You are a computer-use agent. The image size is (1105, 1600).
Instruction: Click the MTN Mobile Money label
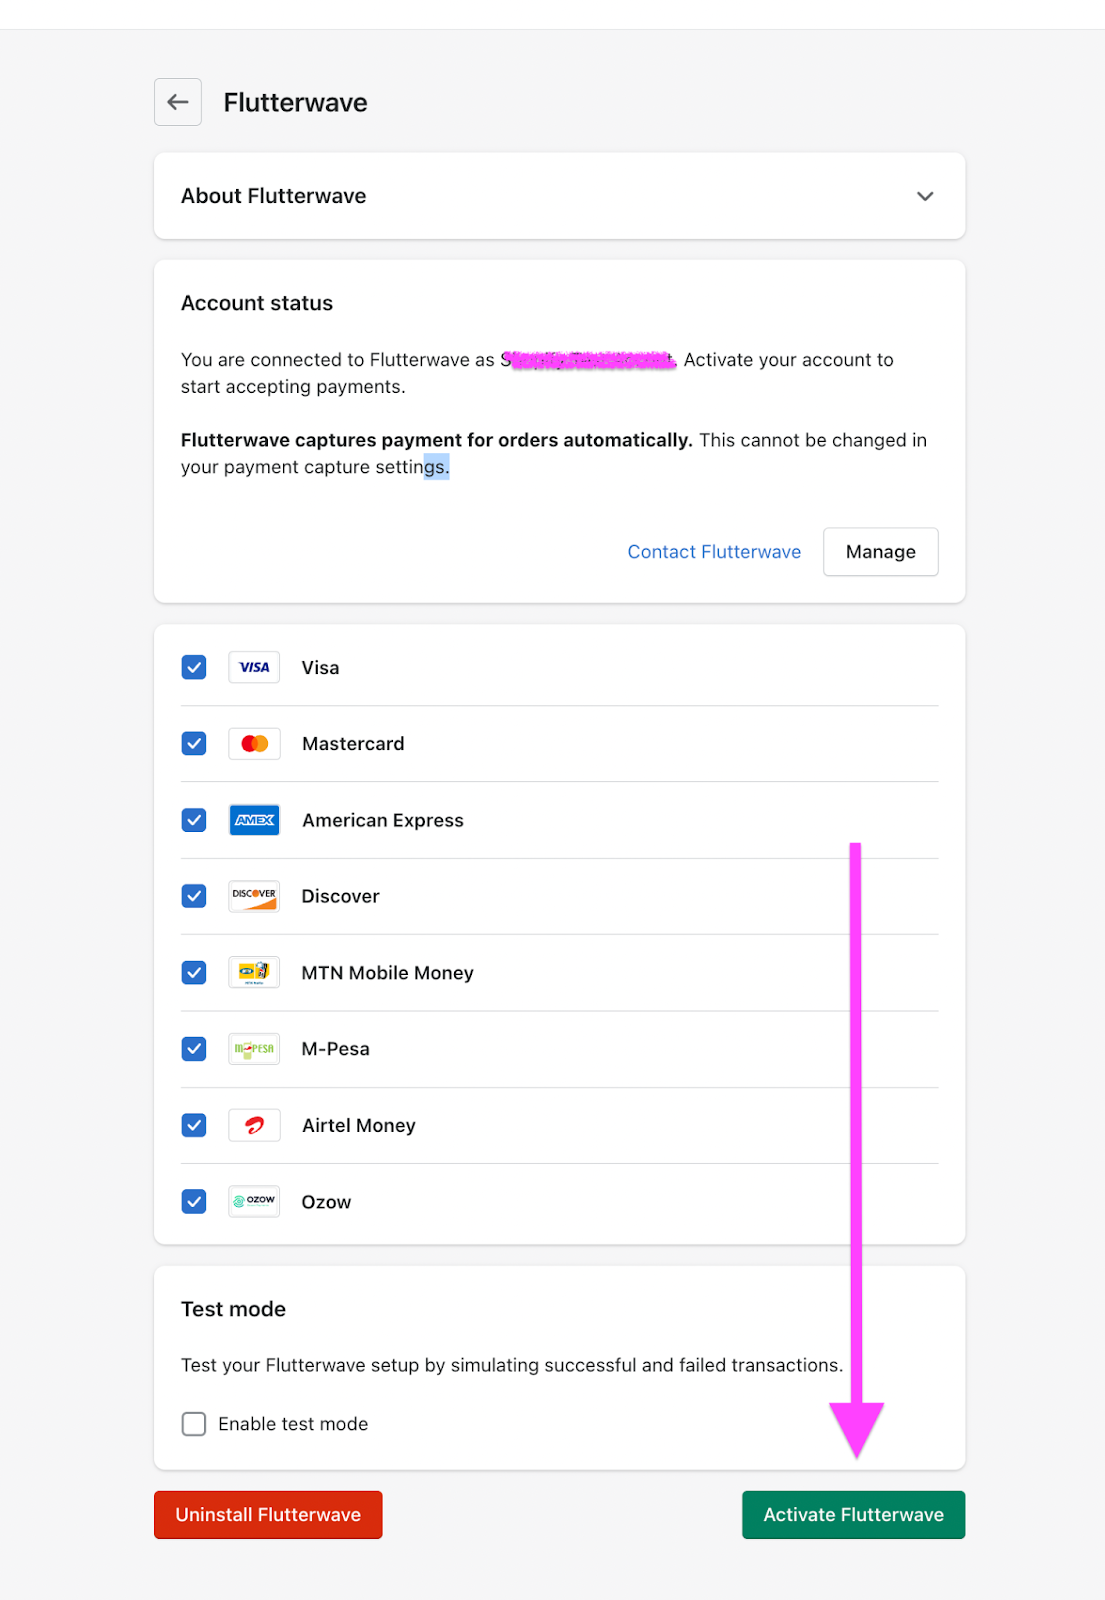[x=388, y=973]
